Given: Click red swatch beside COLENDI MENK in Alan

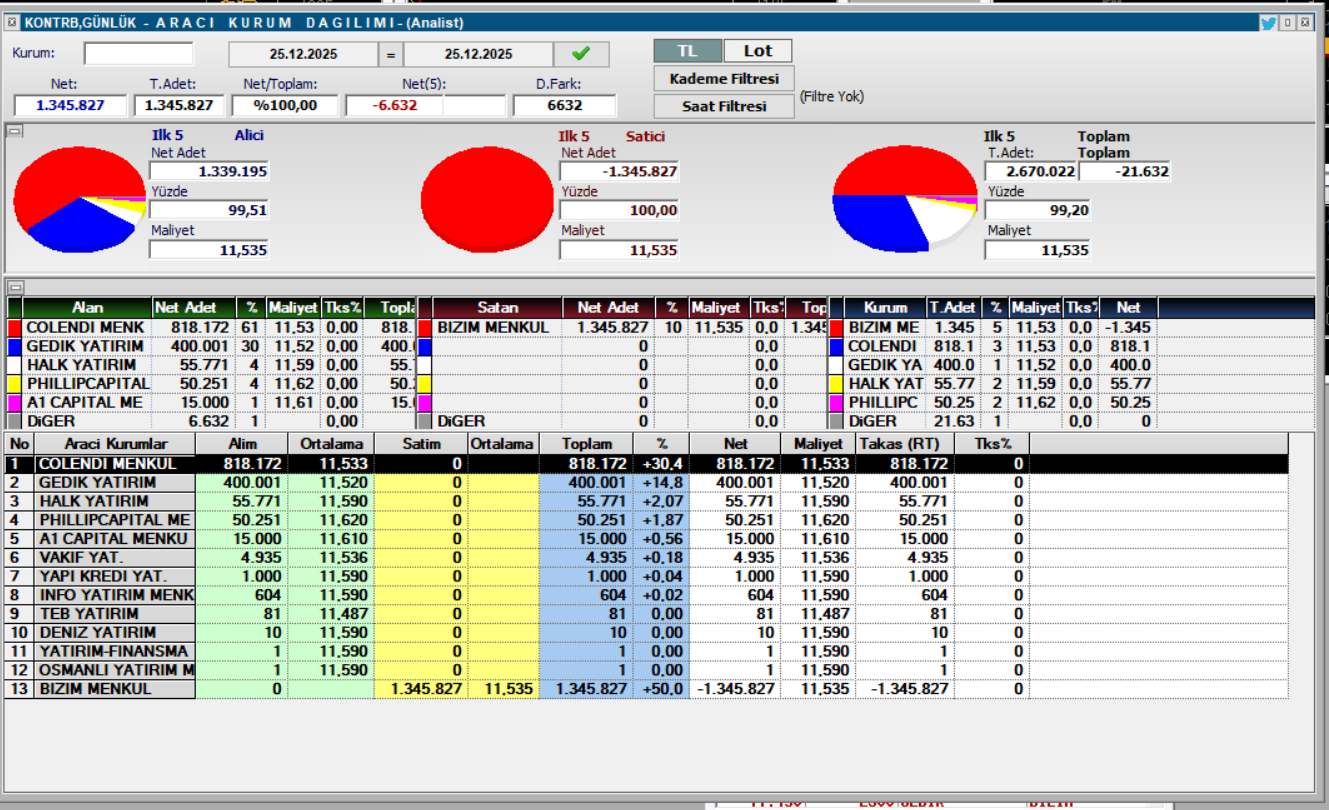Looking at the screenshot, I should pos(14,327).
